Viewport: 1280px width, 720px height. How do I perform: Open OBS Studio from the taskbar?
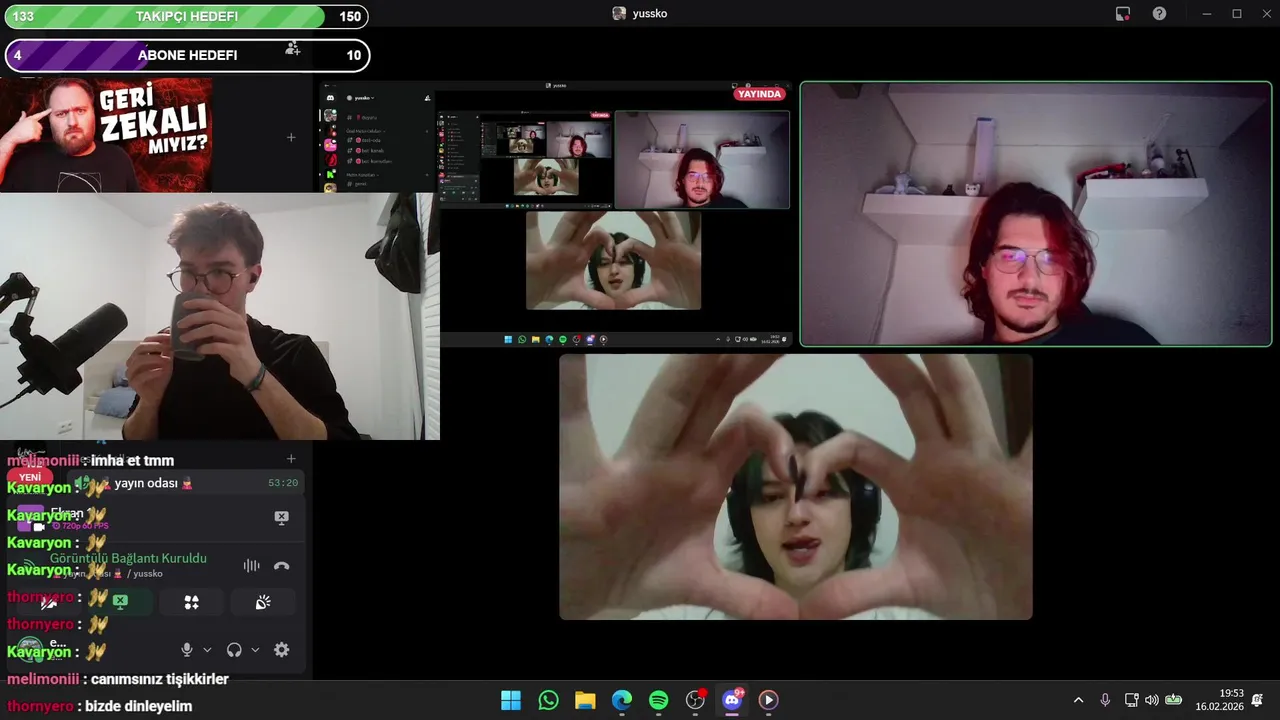point(695,700)
